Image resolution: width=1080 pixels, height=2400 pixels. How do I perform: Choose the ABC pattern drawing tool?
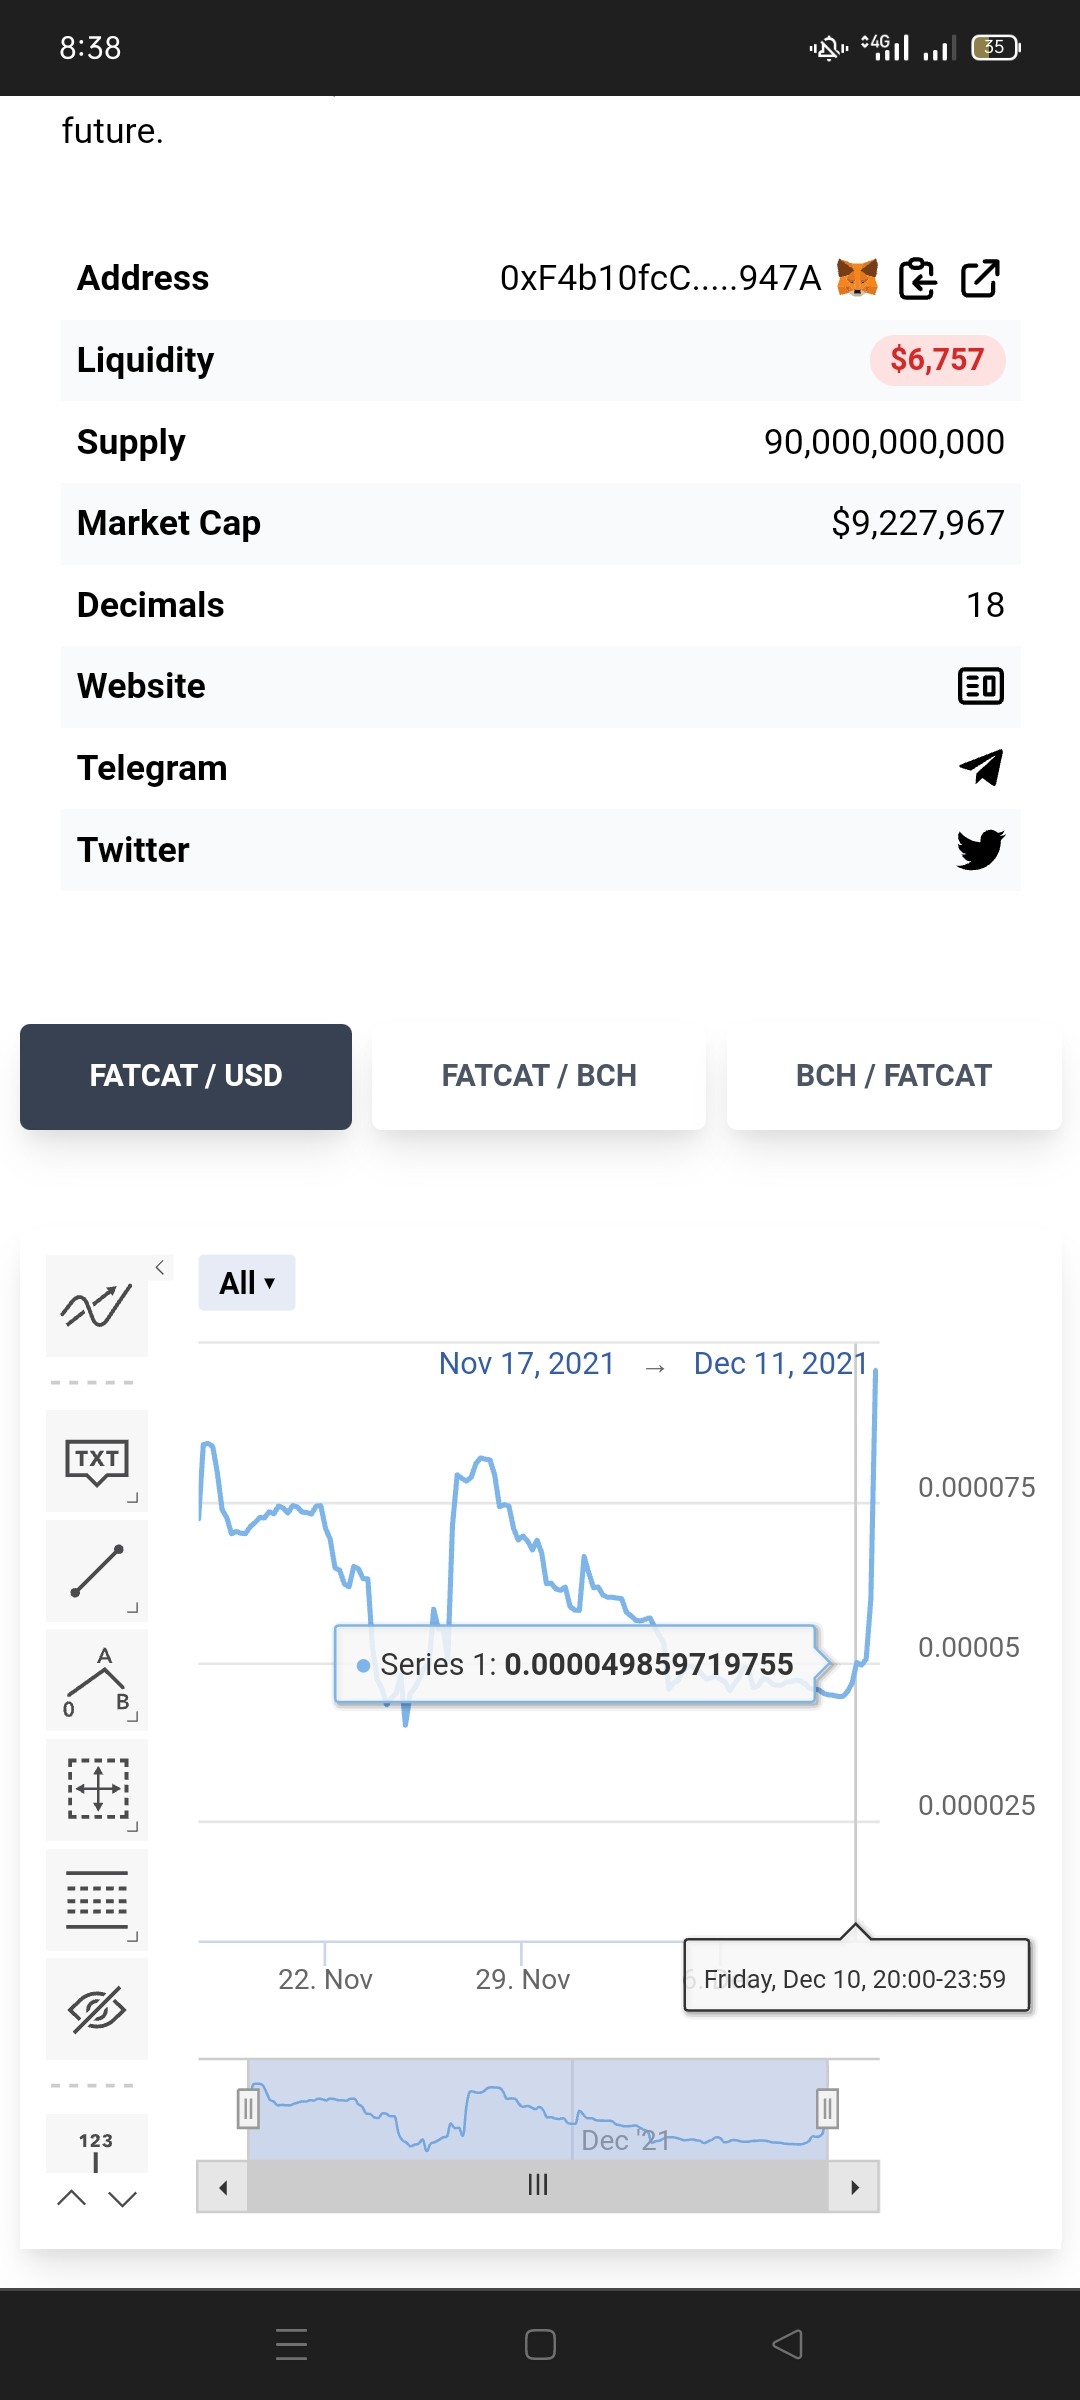click(97, 1681)
